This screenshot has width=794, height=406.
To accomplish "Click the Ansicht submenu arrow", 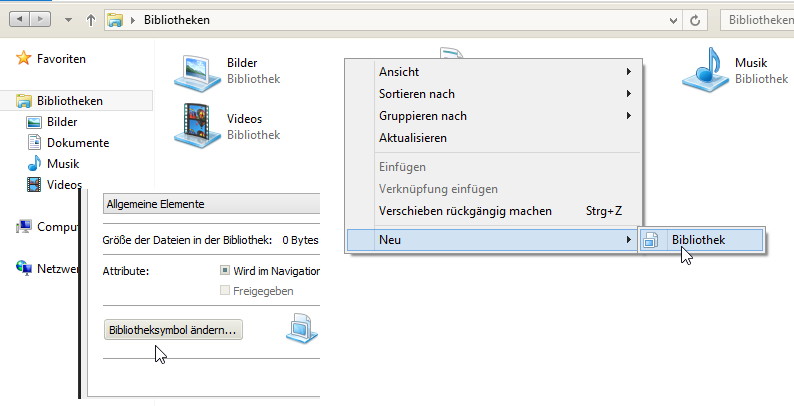I will (x=628, y=71).
